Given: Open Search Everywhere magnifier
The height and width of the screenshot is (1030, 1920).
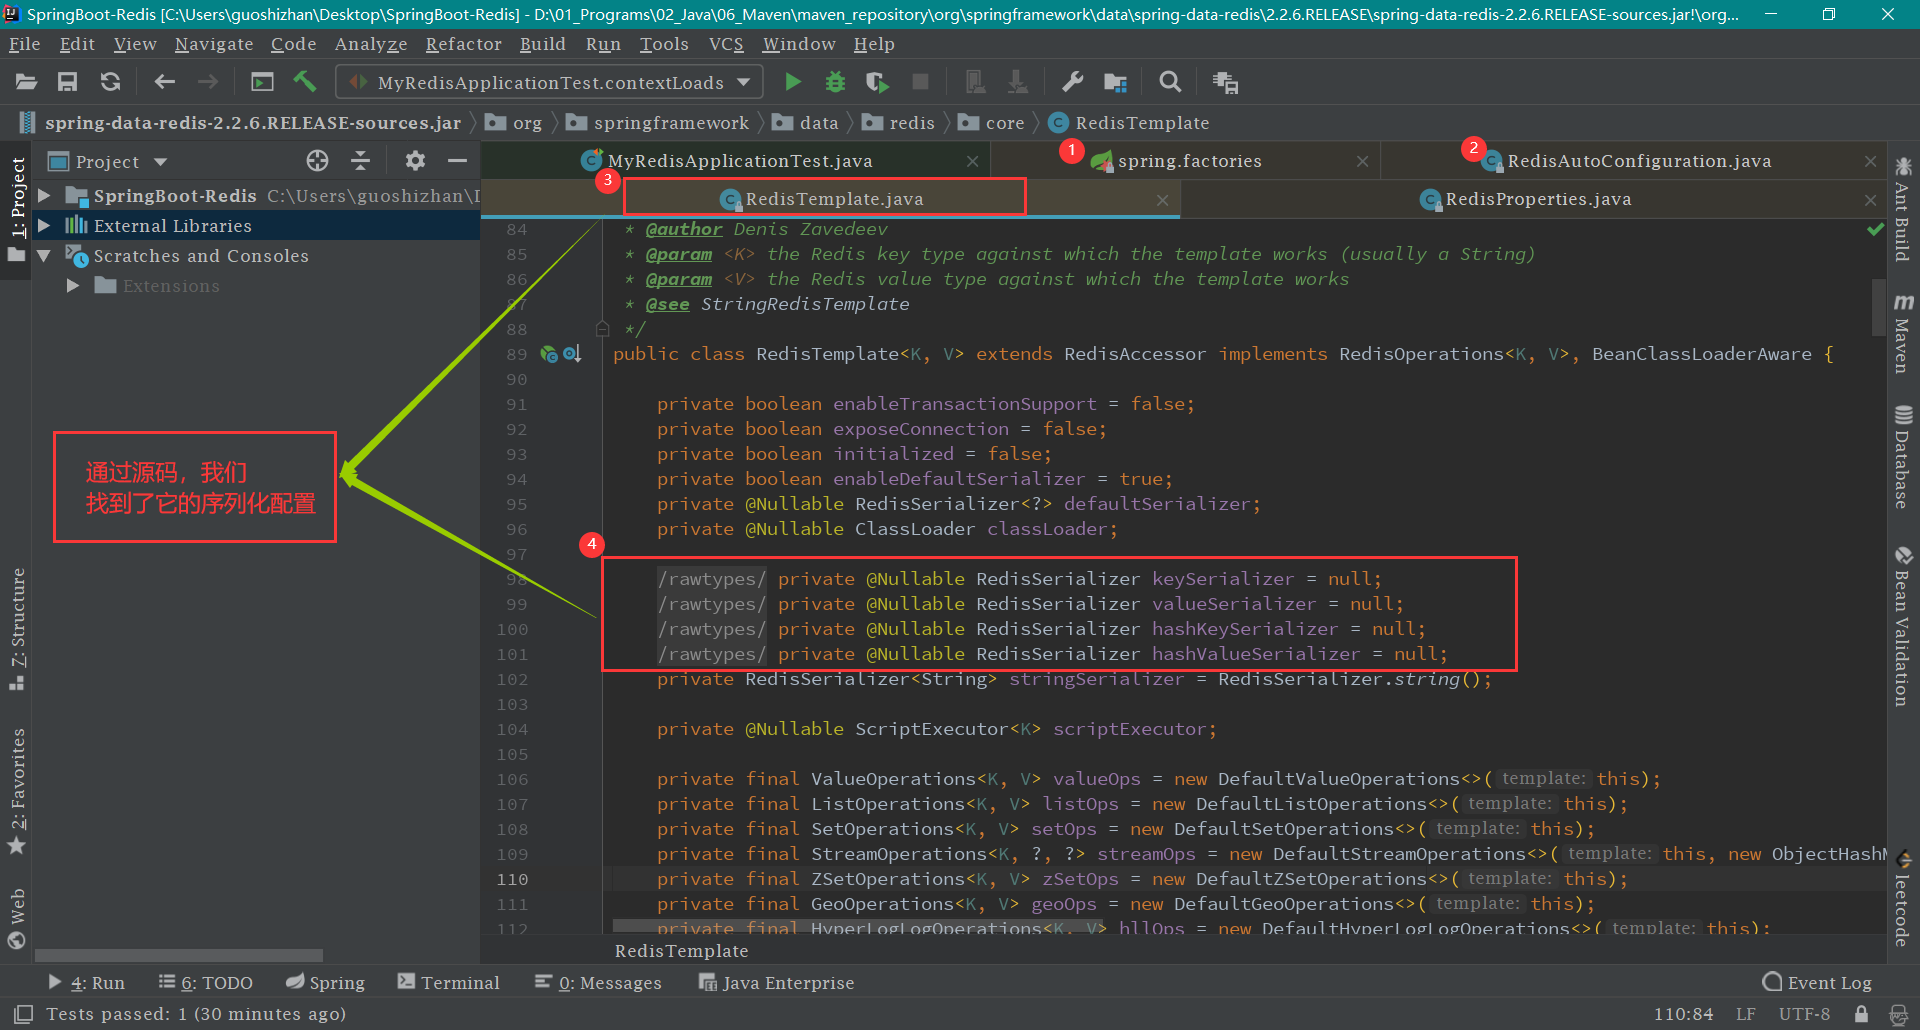Looking at the screenshot, I should 1169,82.
